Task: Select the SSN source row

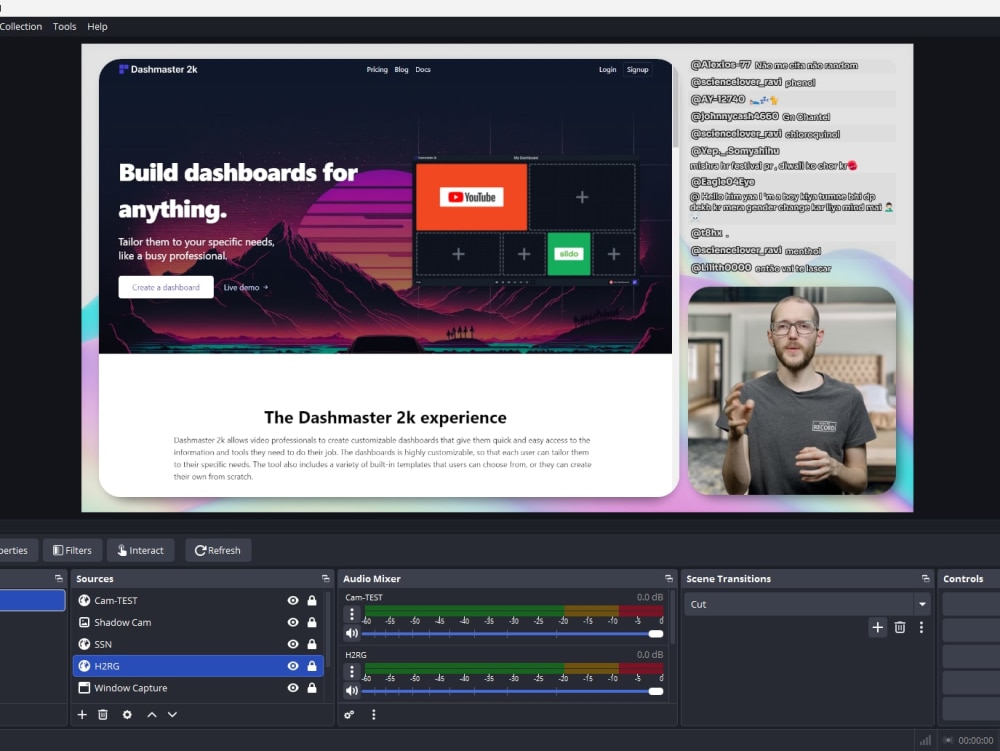Action: pyautogui.click(x=198, y=644)
